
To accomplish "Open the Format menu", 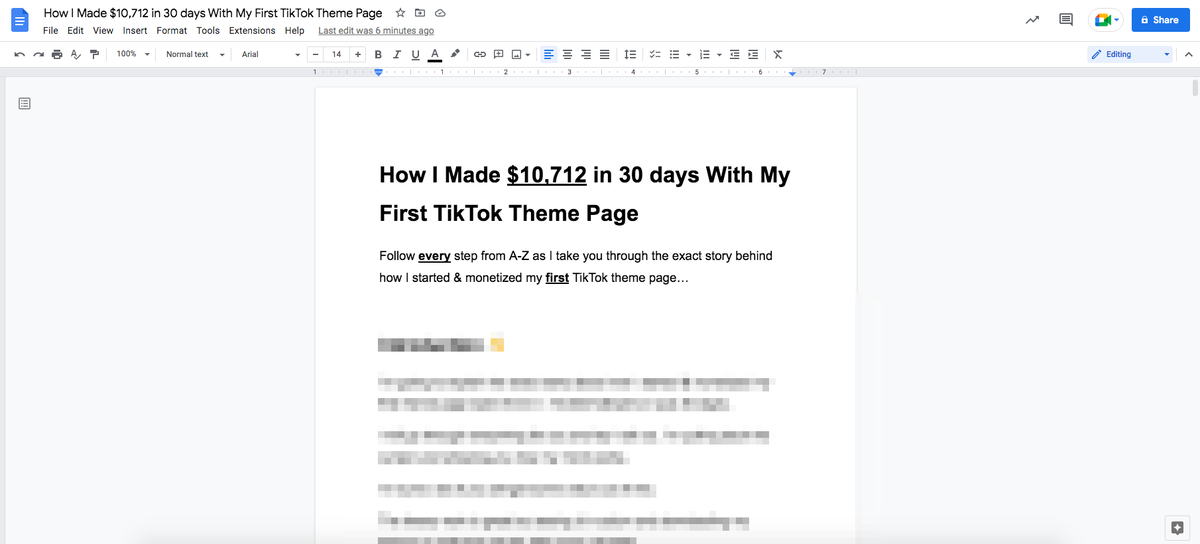I will [172, 31].
